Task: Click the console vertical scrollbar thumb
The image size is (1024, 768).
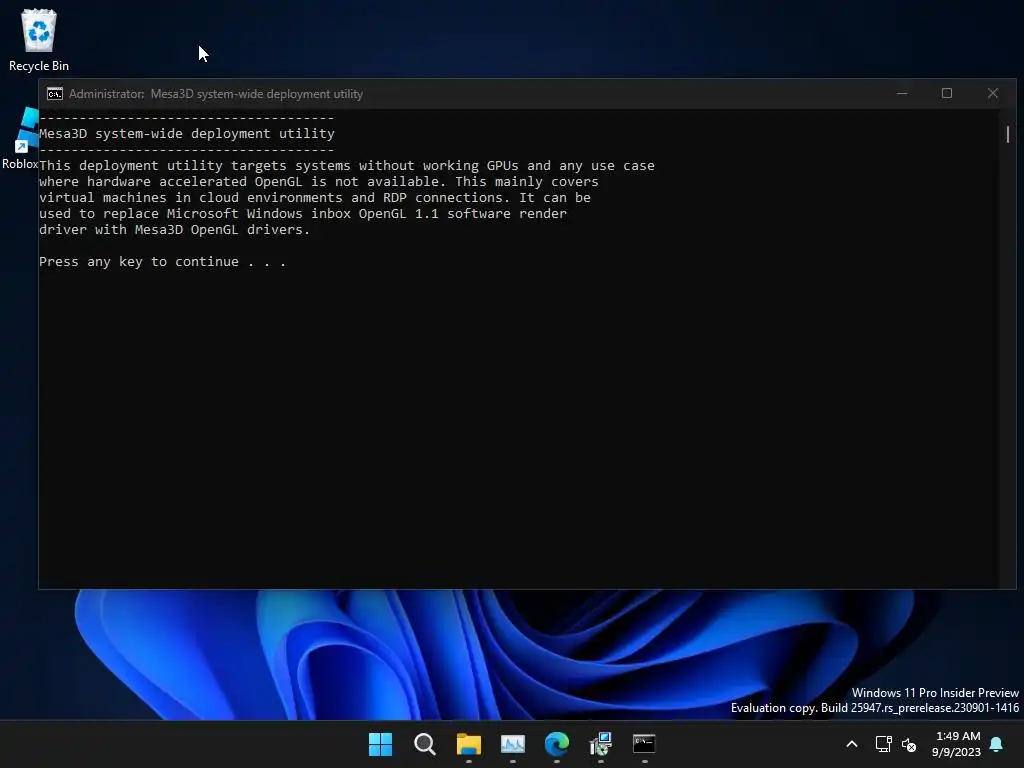Action: (1008, 135)
